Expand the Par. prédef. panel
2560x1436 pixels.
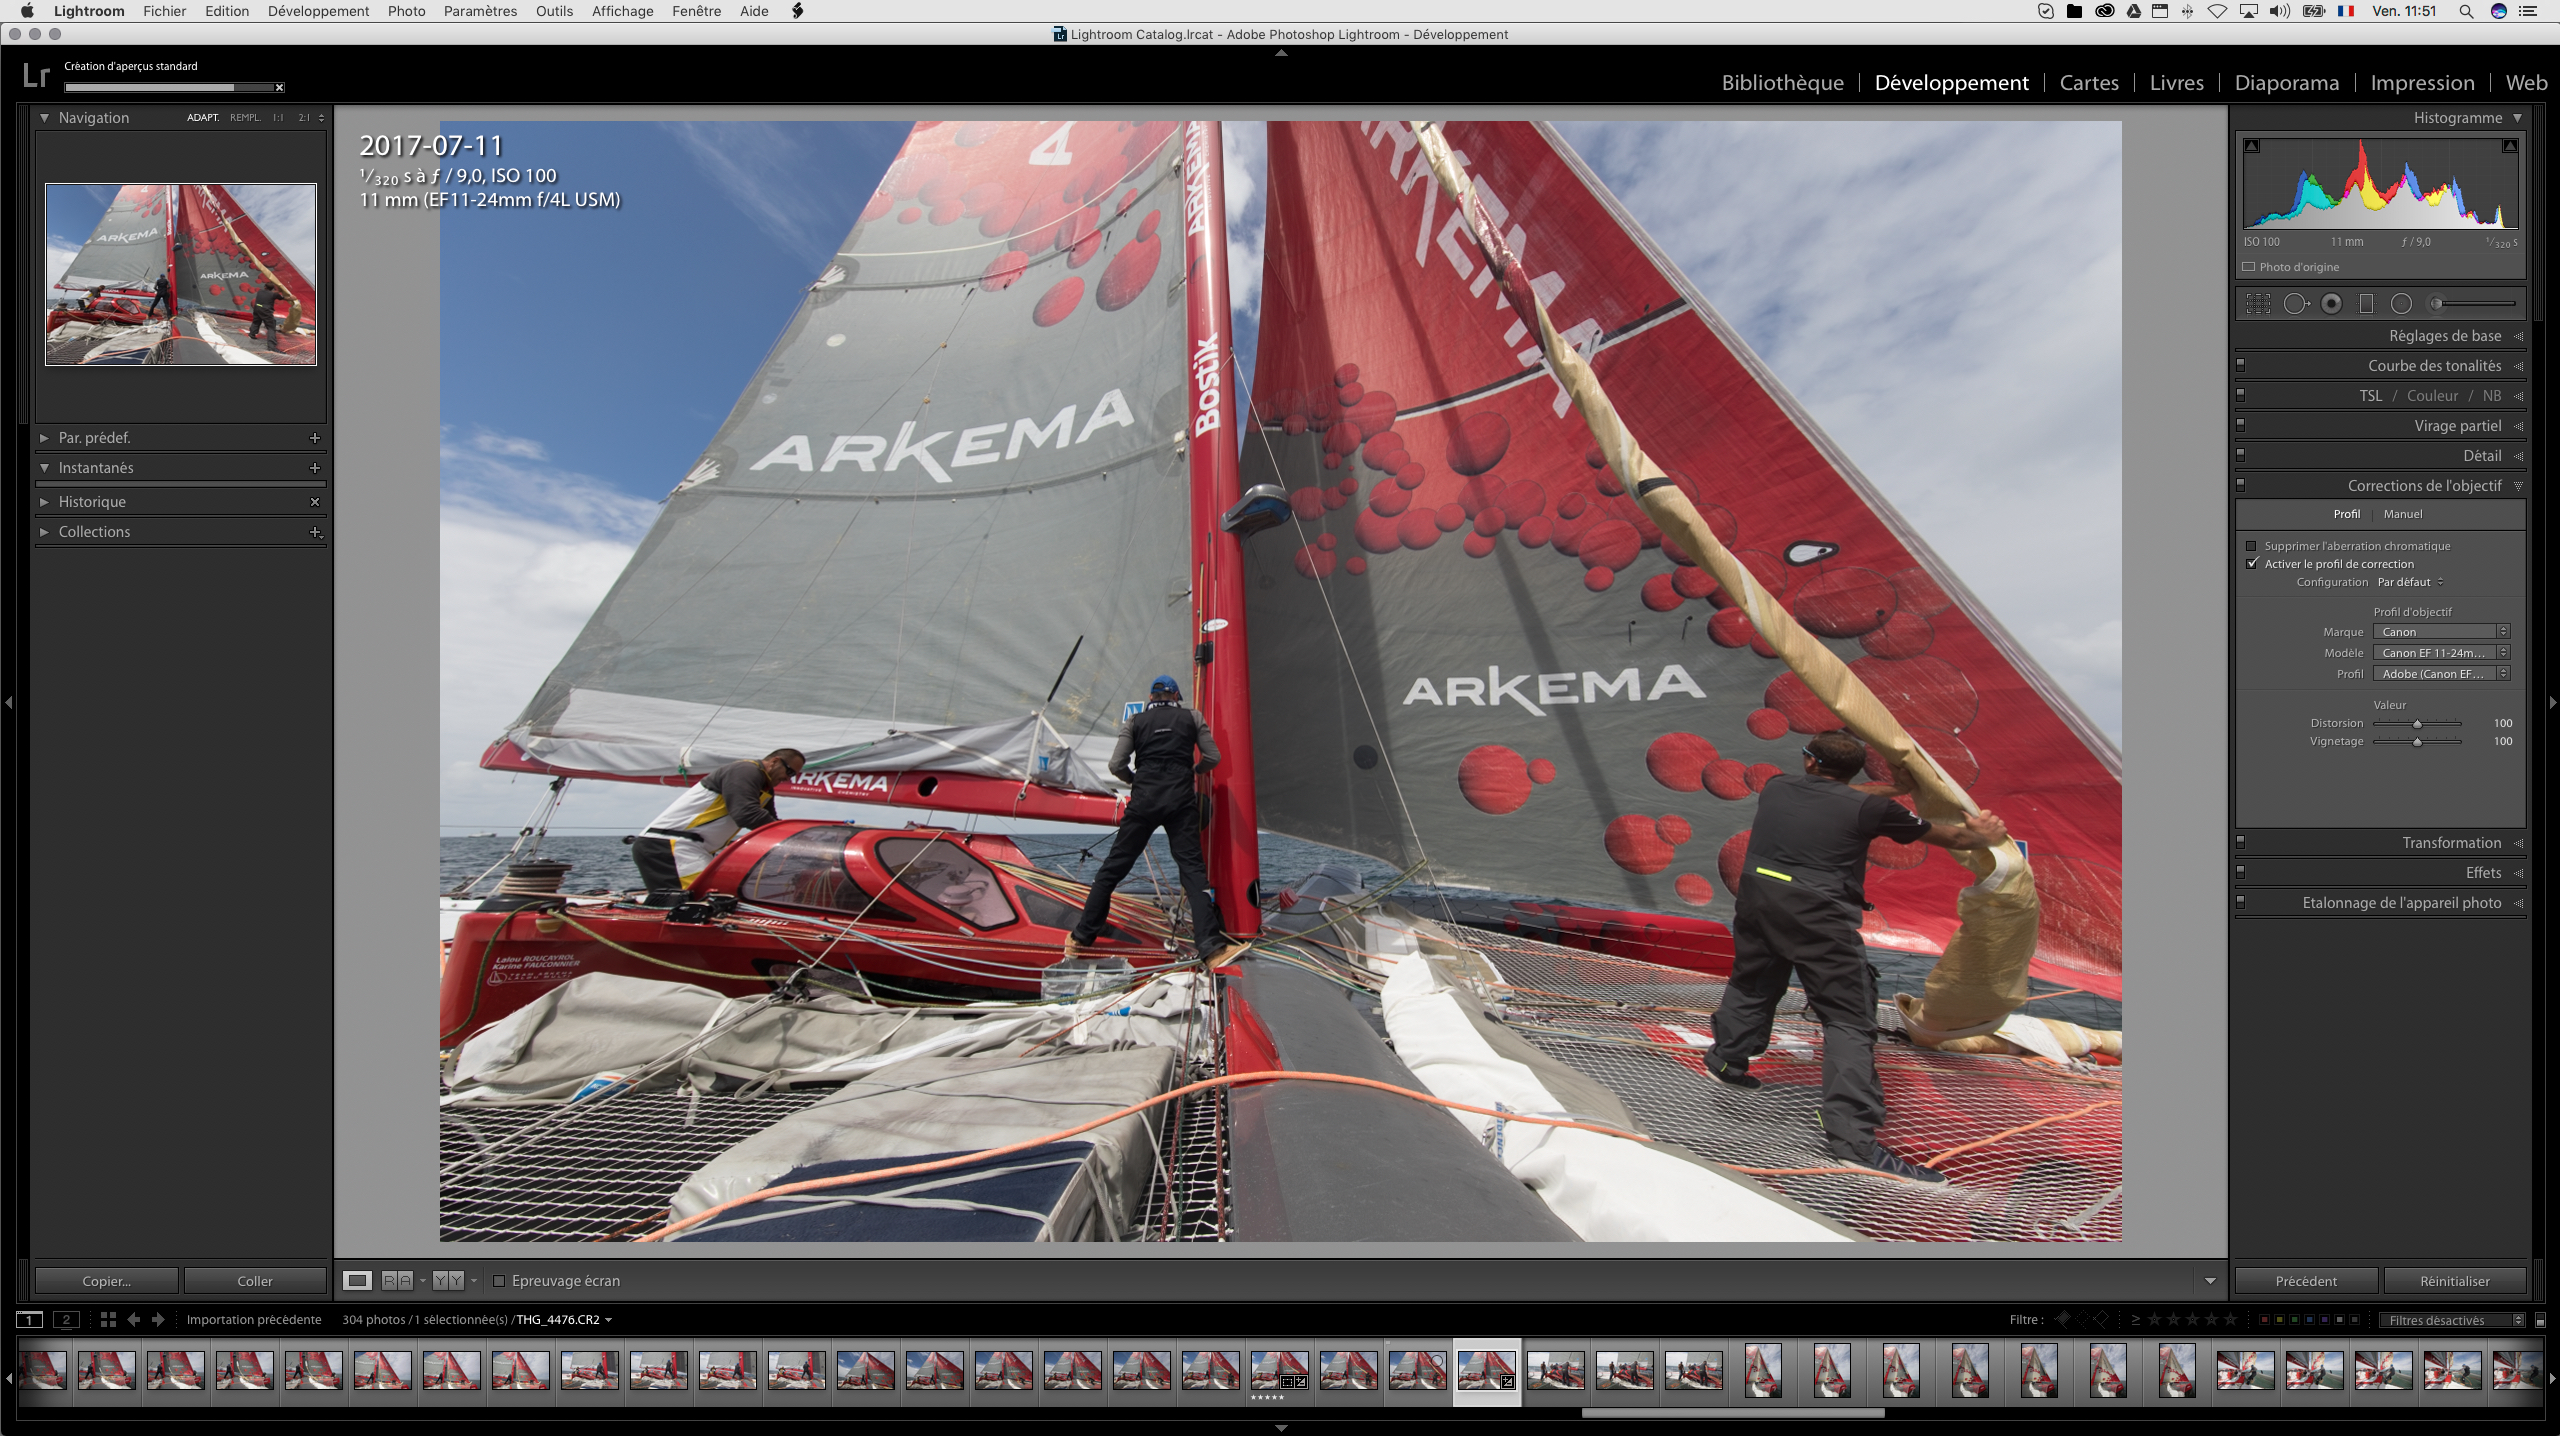pos(44,438)
